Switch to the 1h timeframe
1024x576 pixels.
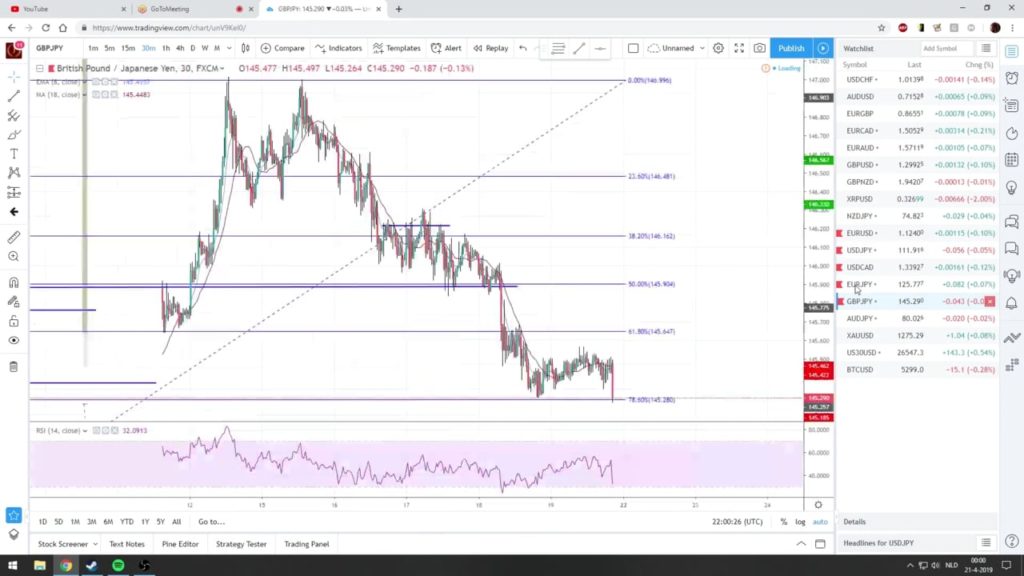[x=166, y=48]
